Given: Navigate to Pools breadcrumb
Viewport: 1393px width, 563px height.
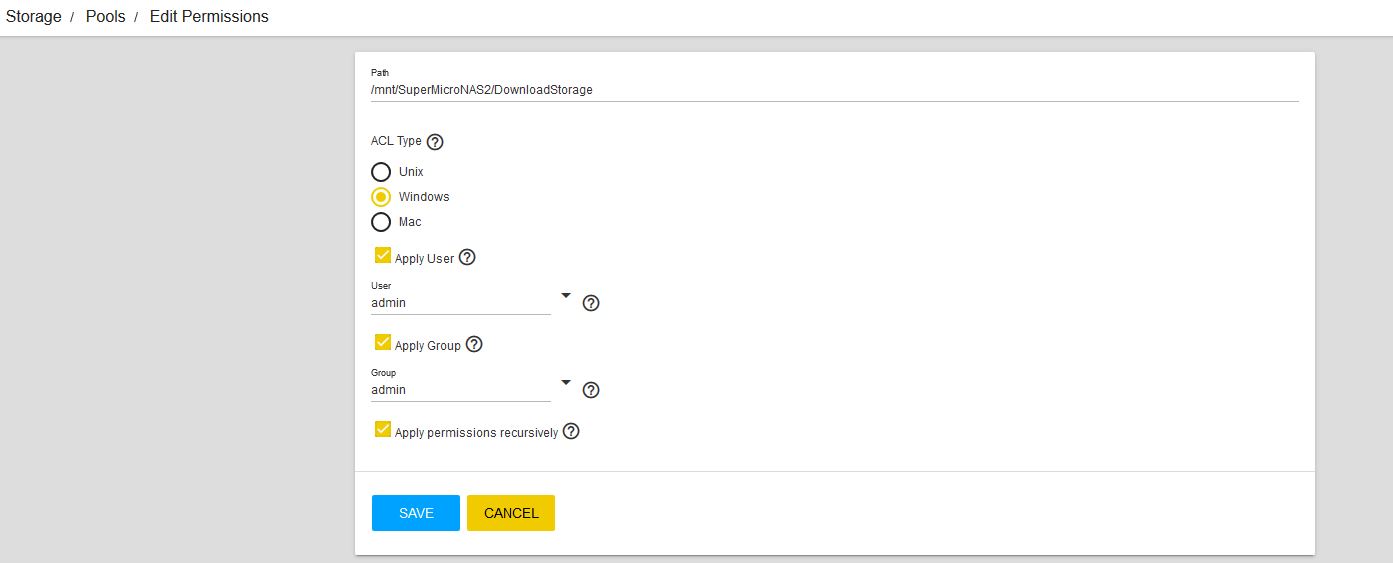Looking at the screenshot, I should point(105,17).
